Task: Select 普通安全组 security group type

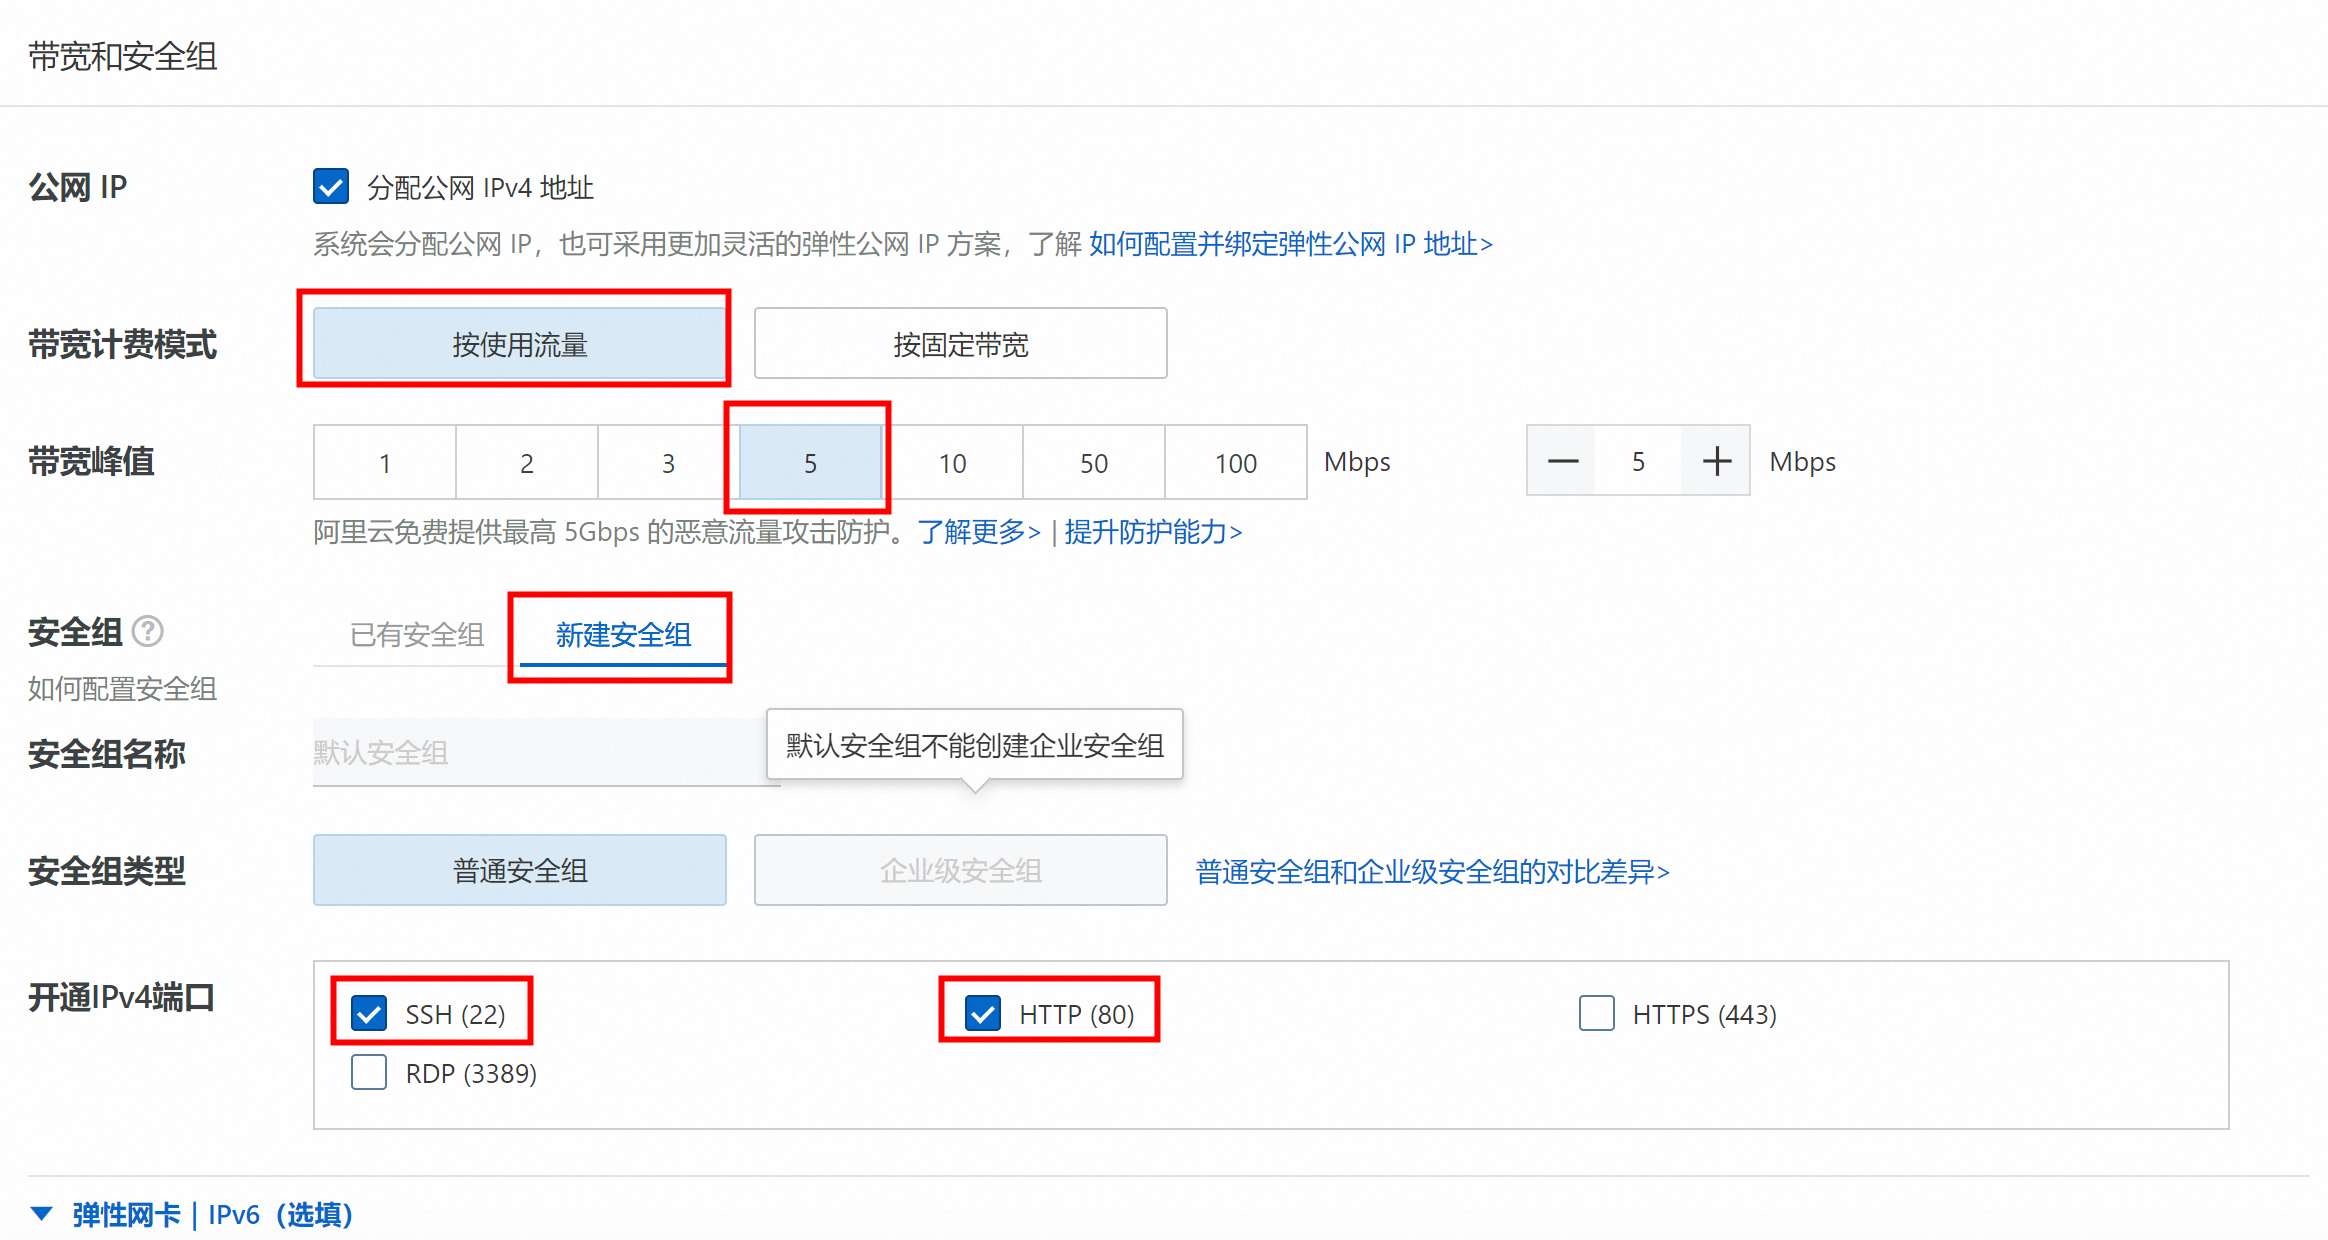Action: 519,871
